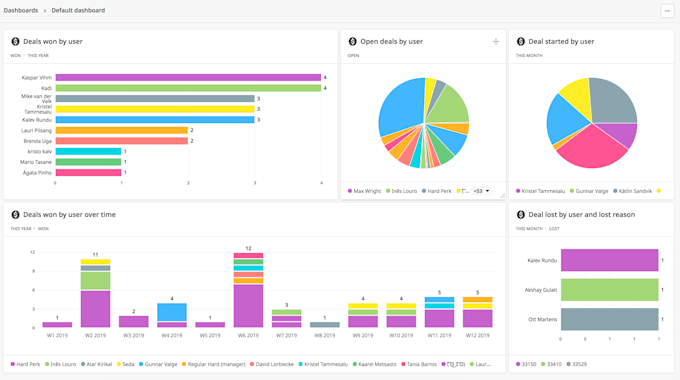The image size is (680, 380).
Task: Toggle Alar Kirikal in the over time chart legend
Action: point(96,364)
